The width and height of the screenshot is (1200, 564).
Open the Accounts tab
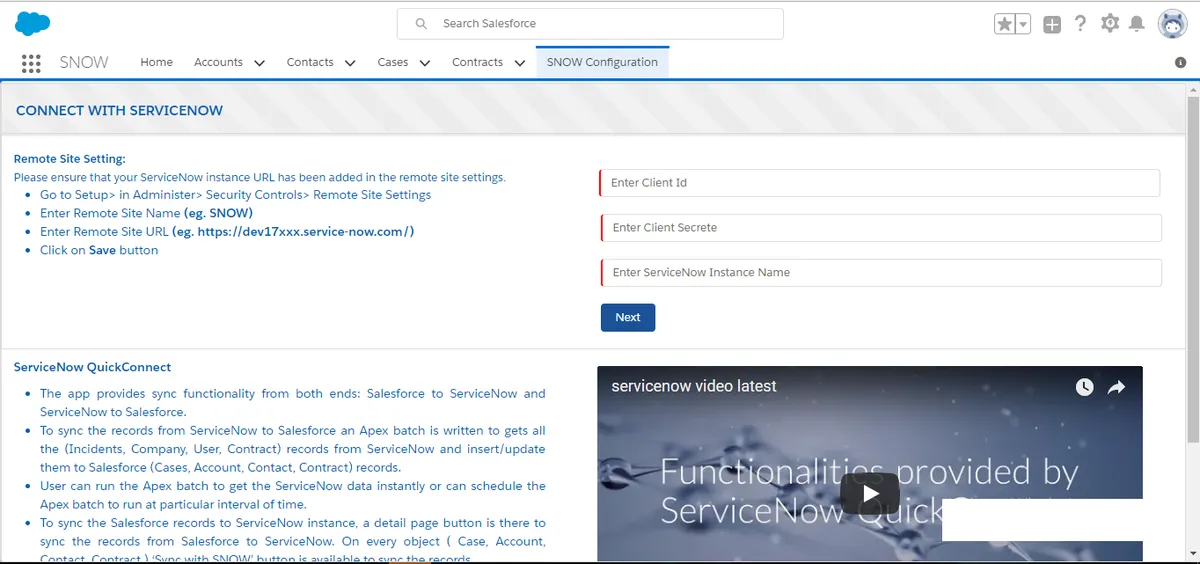[218, 62]
